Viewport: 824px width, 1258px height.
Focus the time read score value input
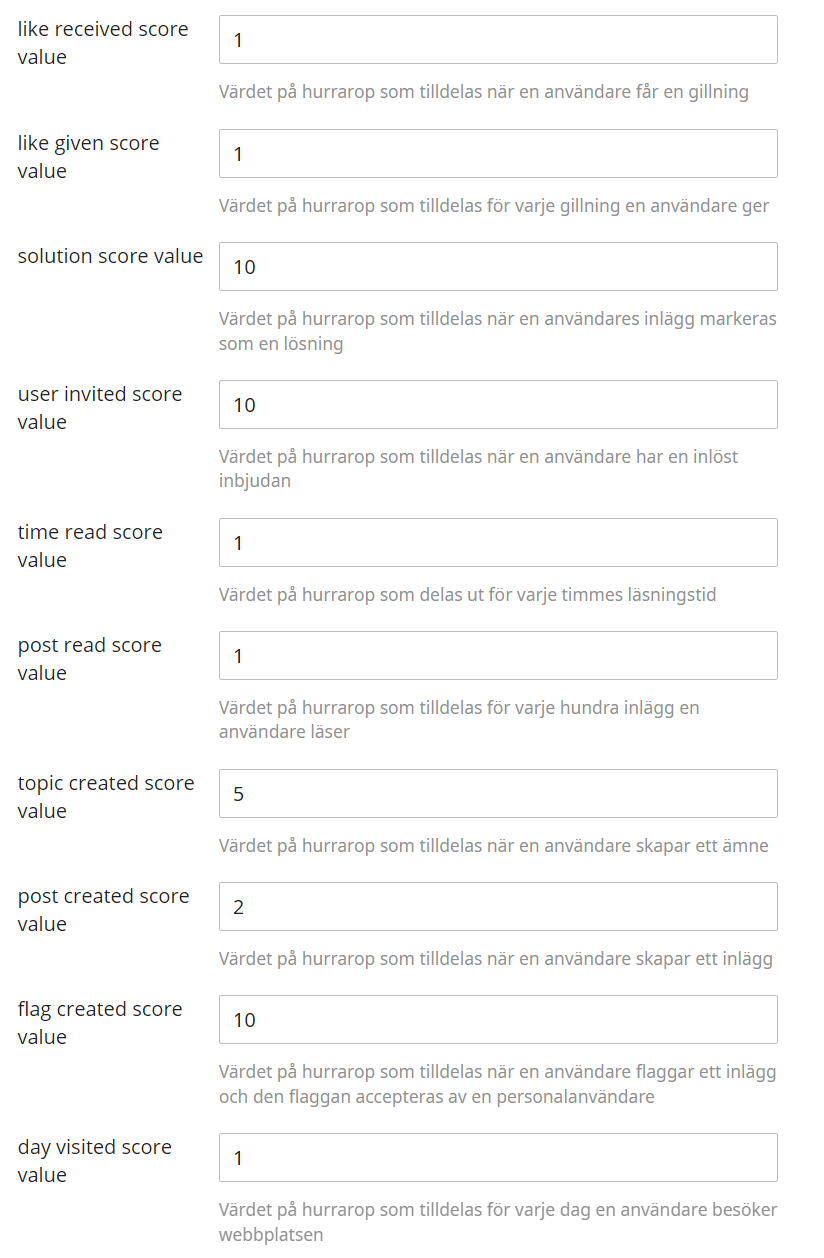(x=498, y=543)
